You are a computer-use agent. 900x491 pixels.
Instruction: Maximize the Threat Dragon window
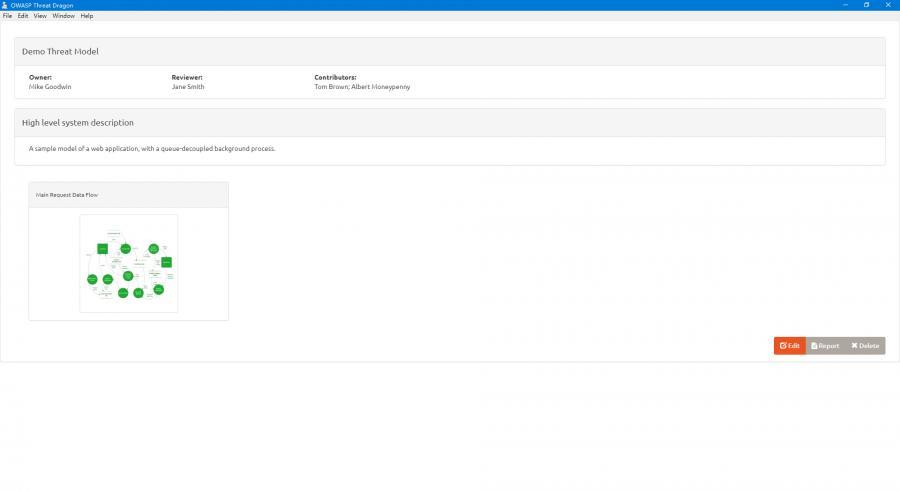tap(865, 5)
